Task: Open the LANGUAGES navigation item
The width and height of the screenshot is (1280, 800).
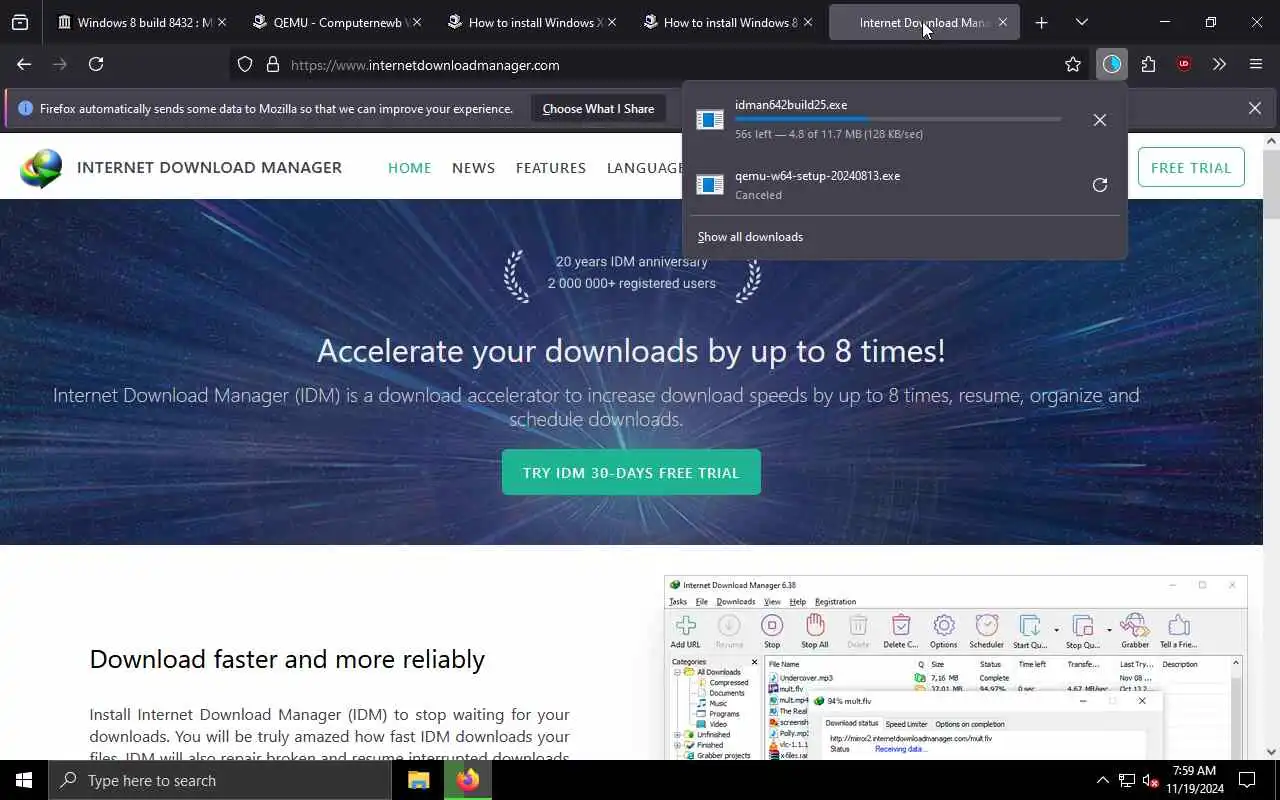Action: pyautogui.click(x=645, y=168)
